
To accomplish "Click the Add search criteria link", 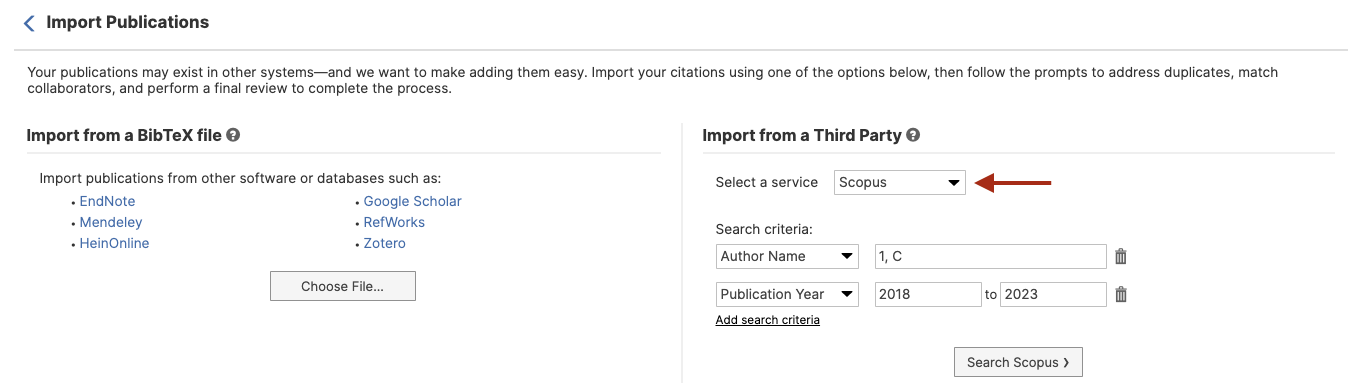I will pos(768,320).
